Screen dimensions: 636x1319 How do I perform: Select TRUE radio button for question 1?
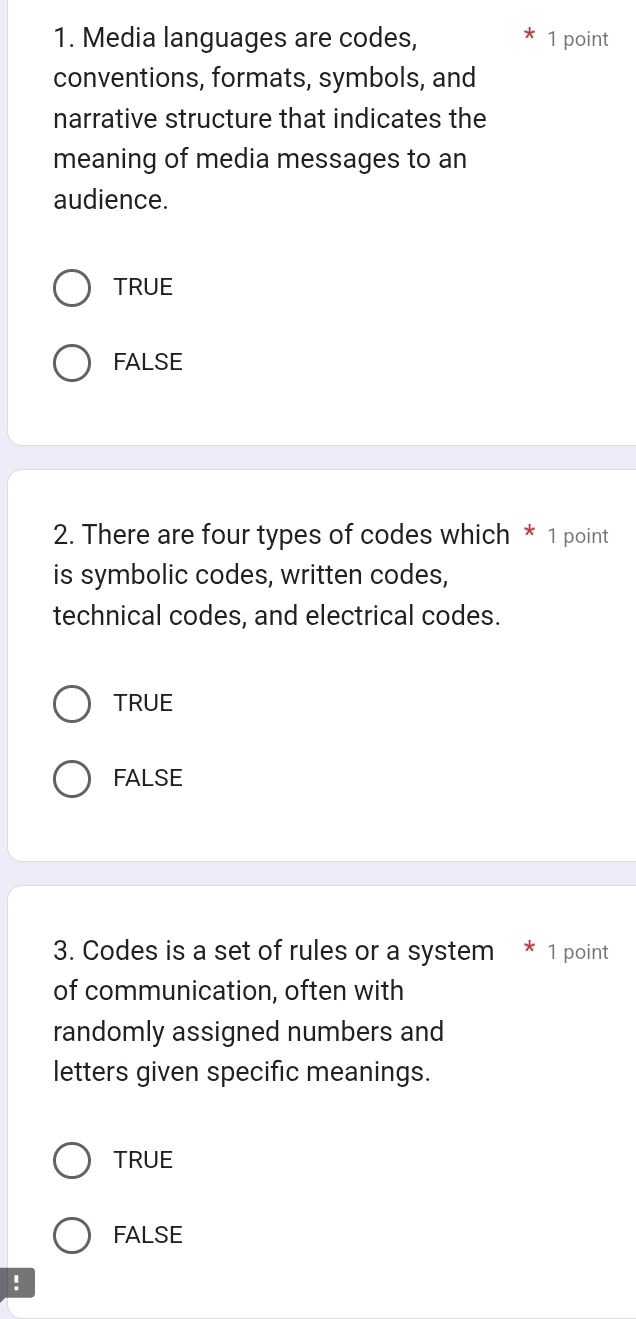(x=71, y=287)
